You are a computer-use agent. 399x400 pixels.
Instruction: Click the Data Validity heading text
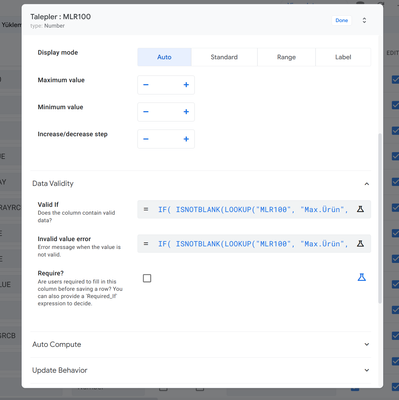point(53,183)
